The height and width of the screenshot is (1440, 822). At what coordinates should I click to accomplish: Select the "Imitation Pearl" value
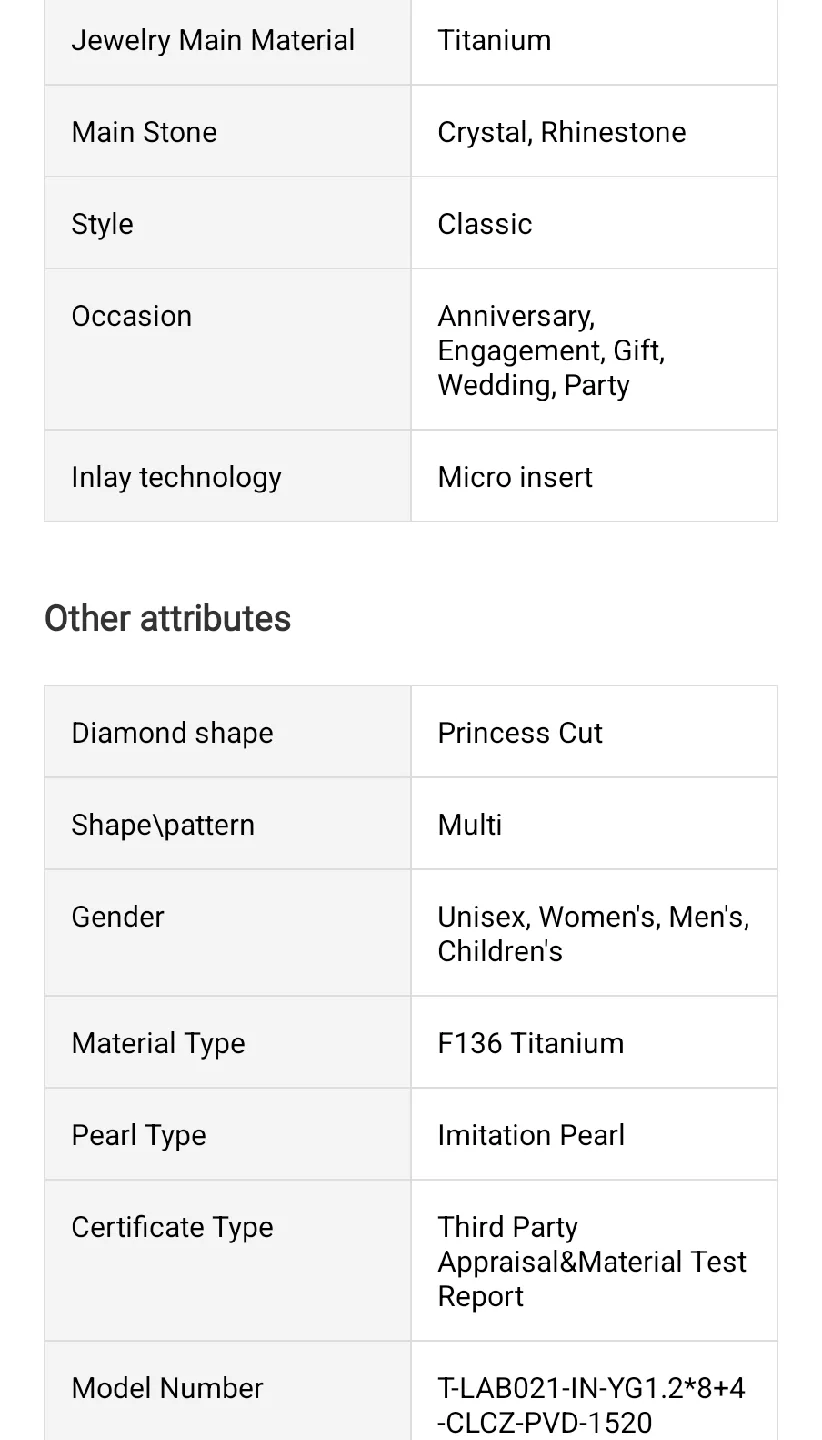pyautogui.click(x=531, y=1135)
